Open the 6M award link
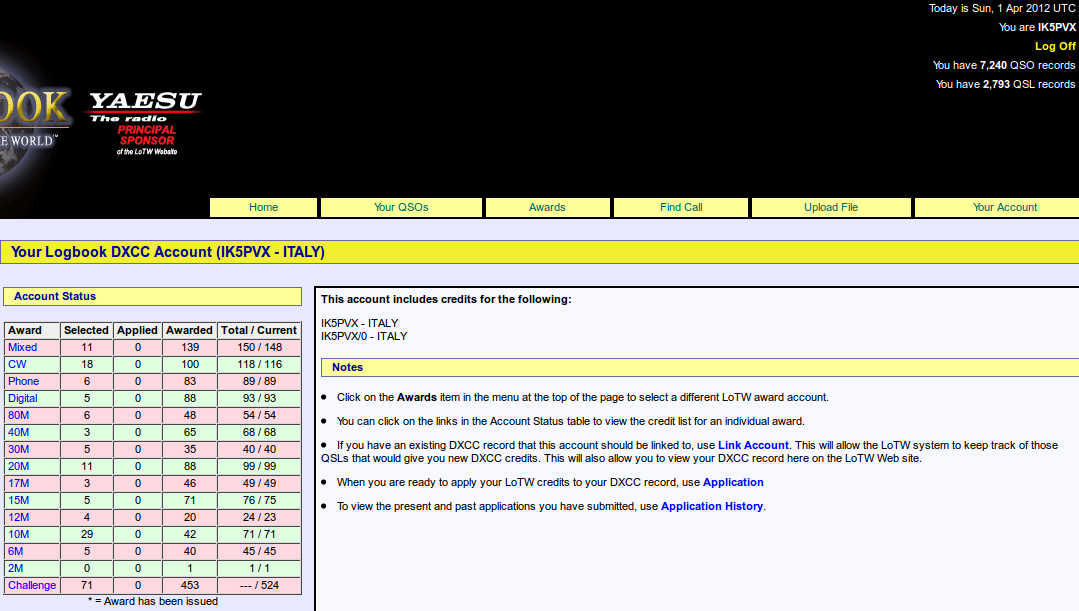This screenshot has width=1079, height=611. click(x=16, y=551)
